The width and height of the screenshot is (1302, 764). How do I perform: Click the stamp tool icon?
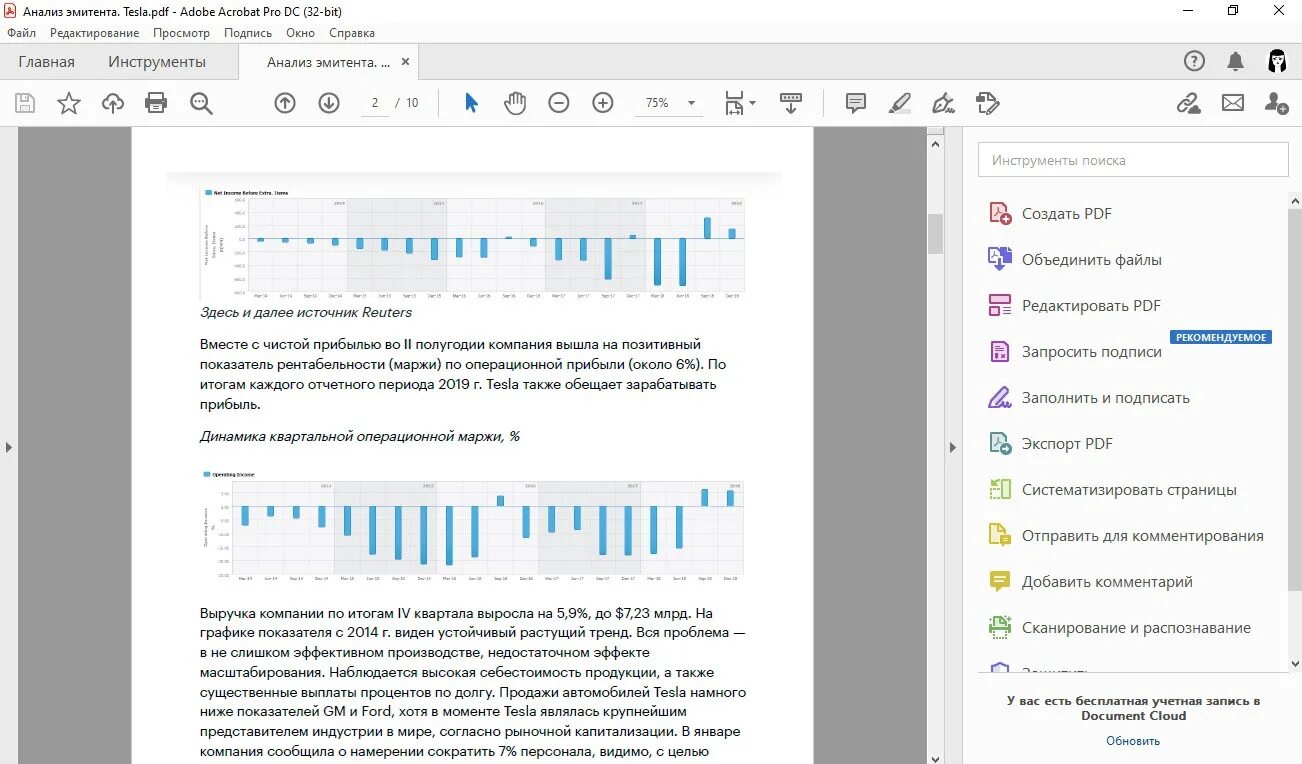coord(987,103)
